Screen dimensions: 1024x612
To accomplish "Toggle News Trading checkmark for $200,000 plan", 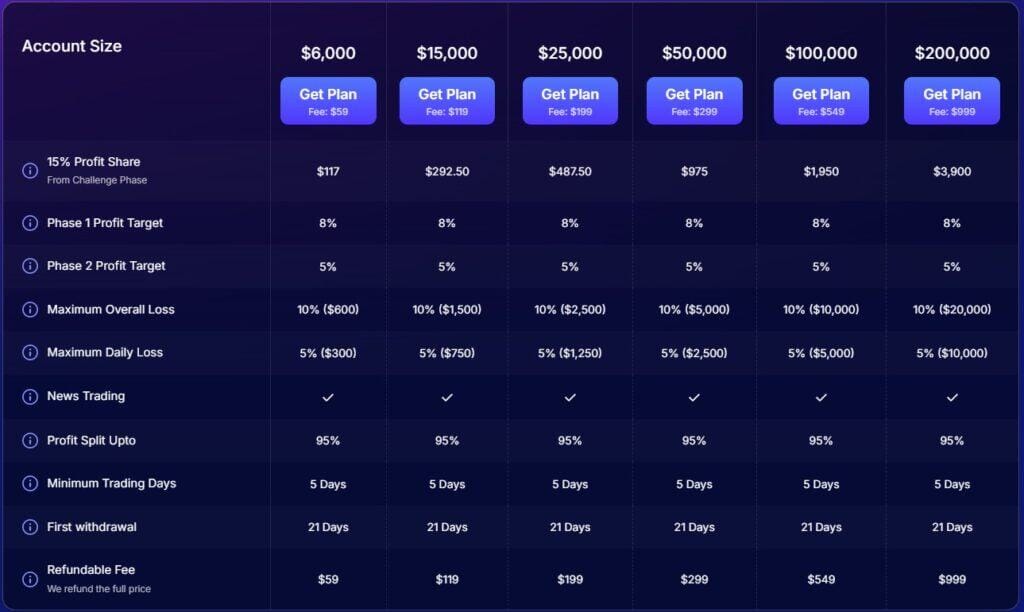I will [951, 397].
